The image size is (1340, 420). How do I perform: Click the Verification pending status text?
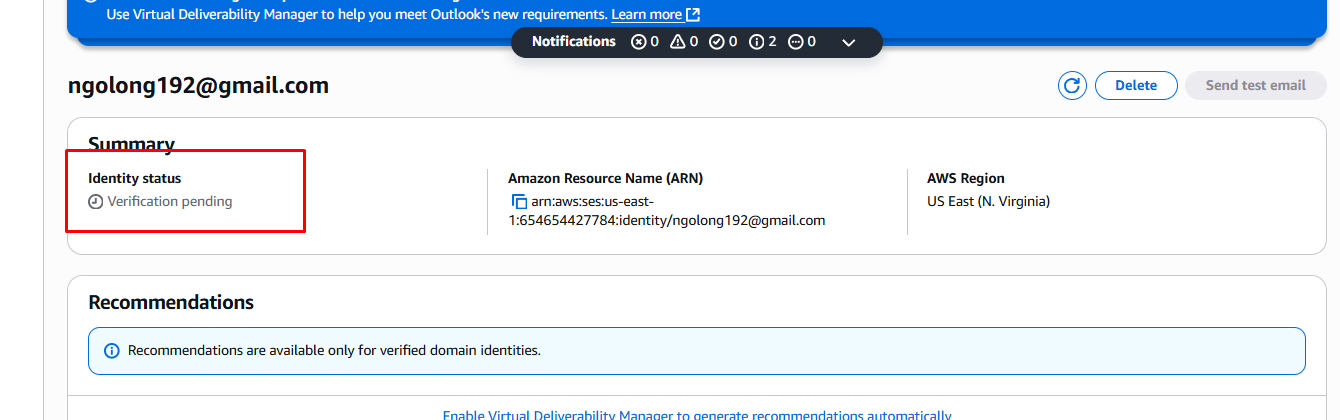pos(170,202)
